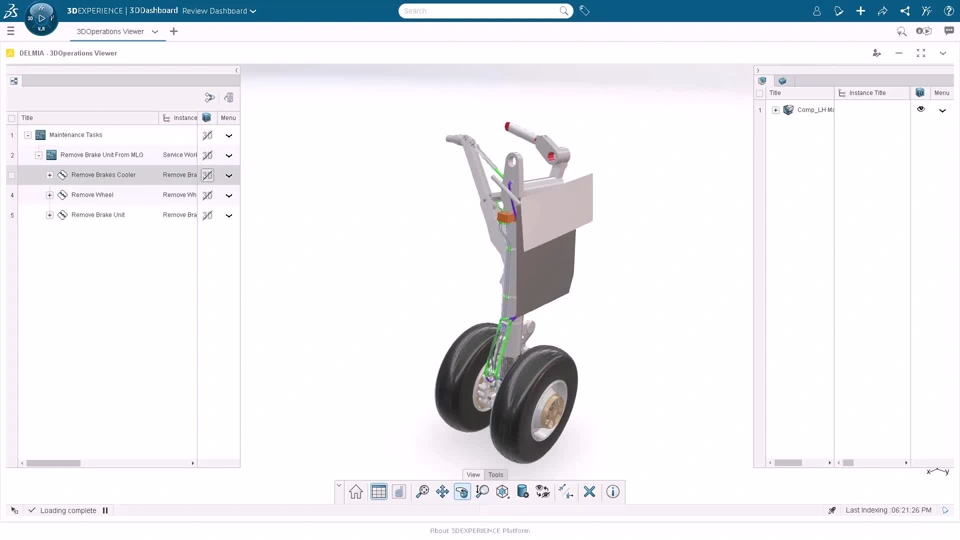Image resolution: width=960 pixels, height=540 pixels.
Task: Switch to the Tools tab
Action: [x=495, y=474]
